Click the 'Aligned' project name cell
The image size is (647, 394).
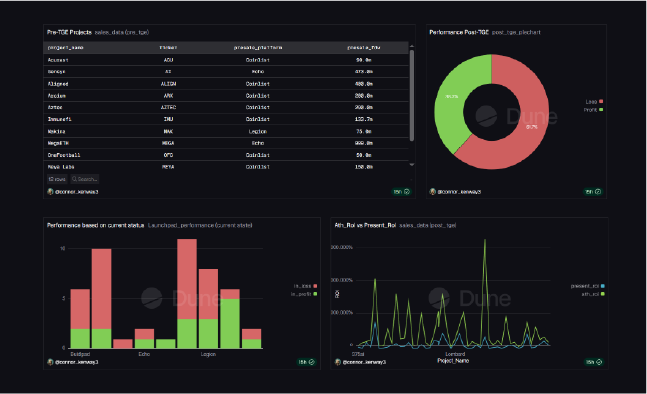(58, 84)
